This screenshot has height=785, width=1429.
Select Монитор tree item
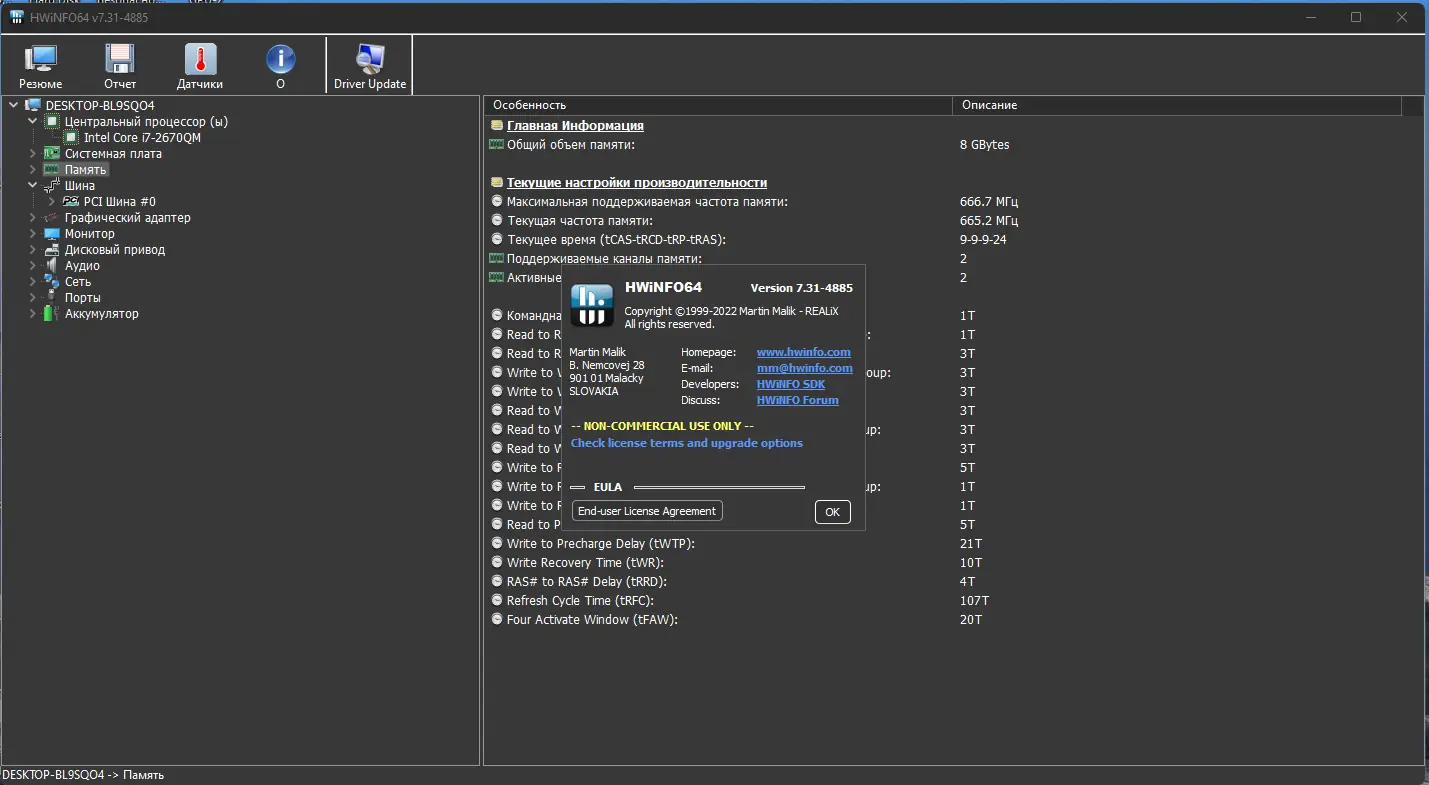(x=90, y=233)
